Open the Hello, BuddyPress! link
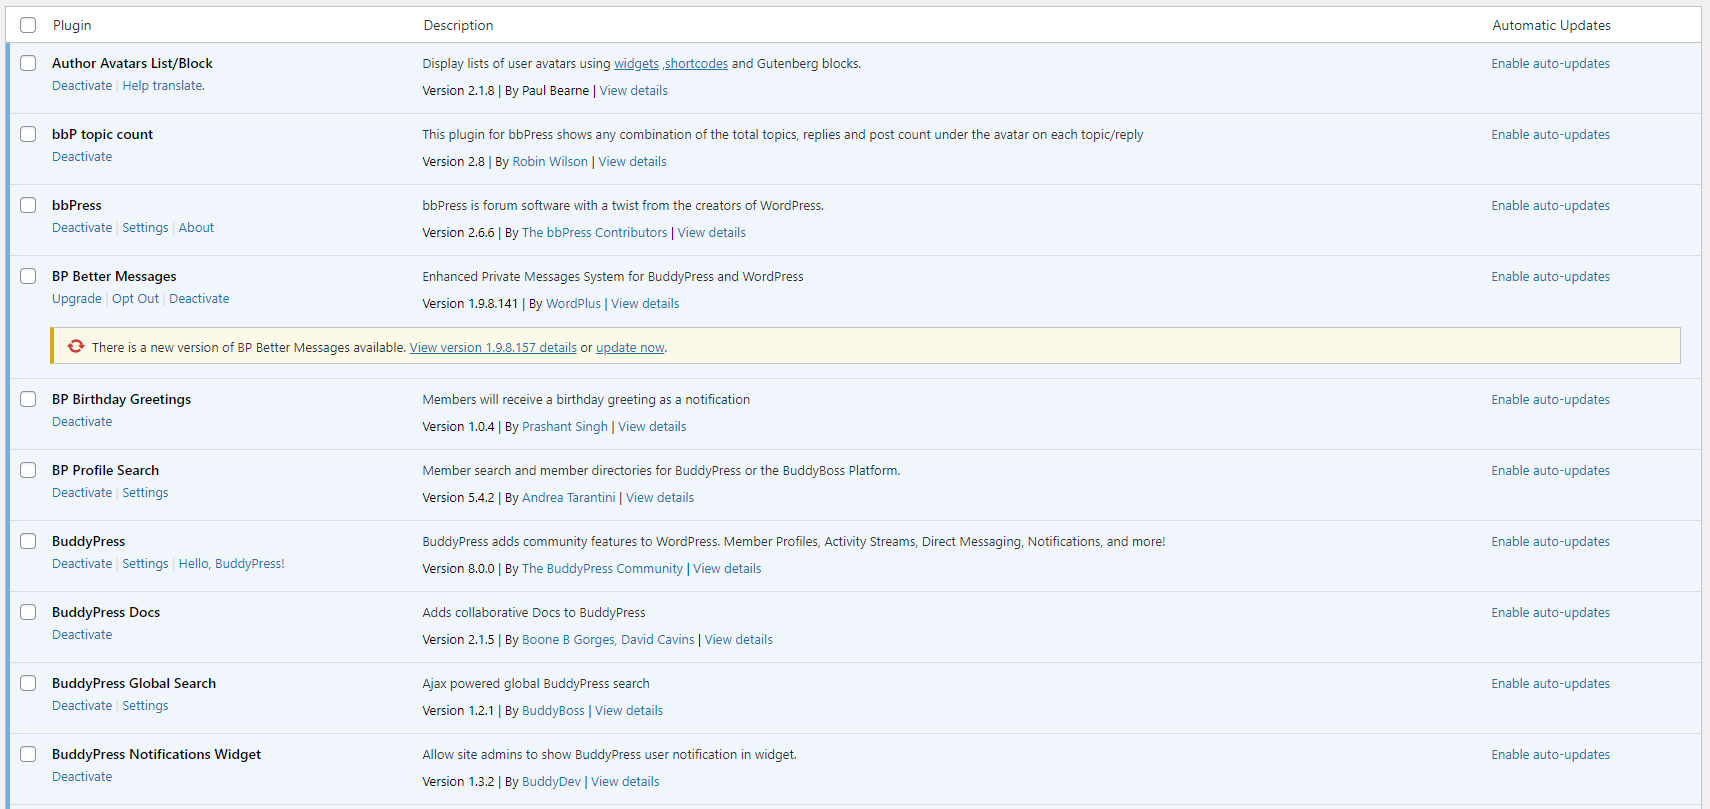Screen dimensions: 1710x809 [231, 564]
